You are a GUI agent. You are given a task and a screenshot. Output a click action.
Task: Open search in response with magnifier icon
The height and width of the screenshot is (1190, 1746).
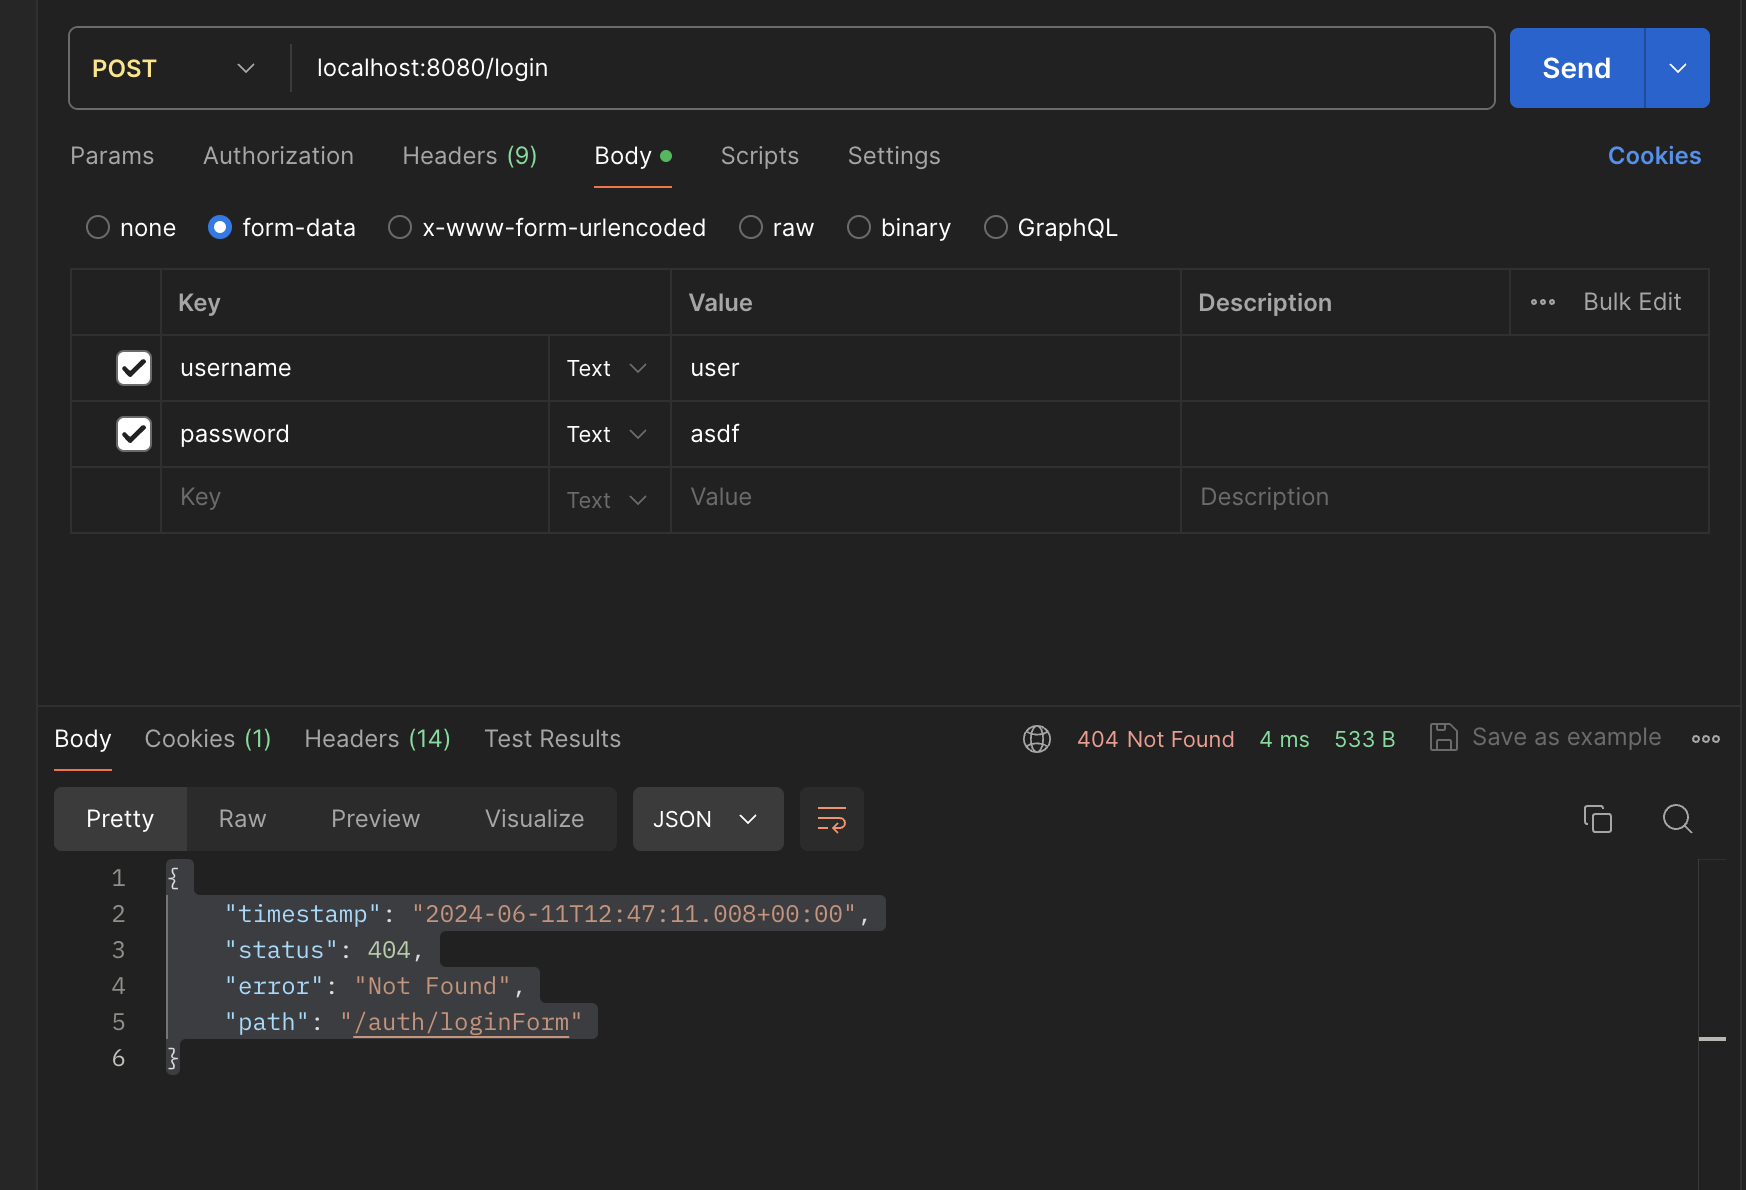(1677, 819)
